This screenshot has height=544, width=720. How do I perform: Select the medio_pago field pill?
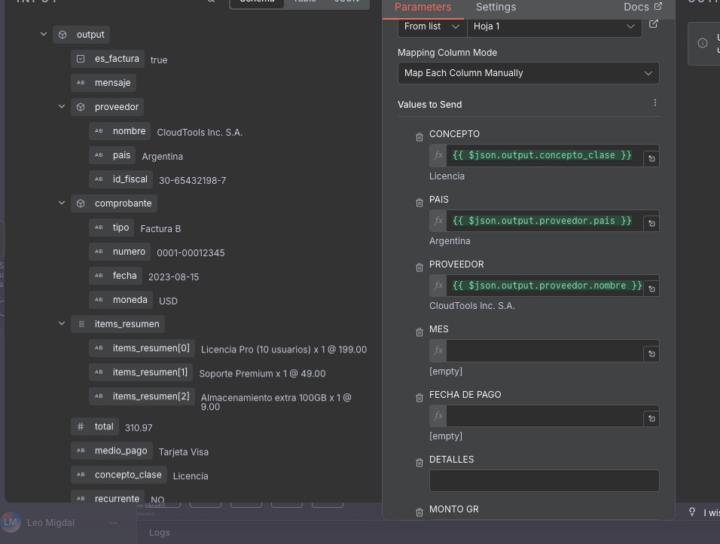pyautogui.click(x=112, y=451)
